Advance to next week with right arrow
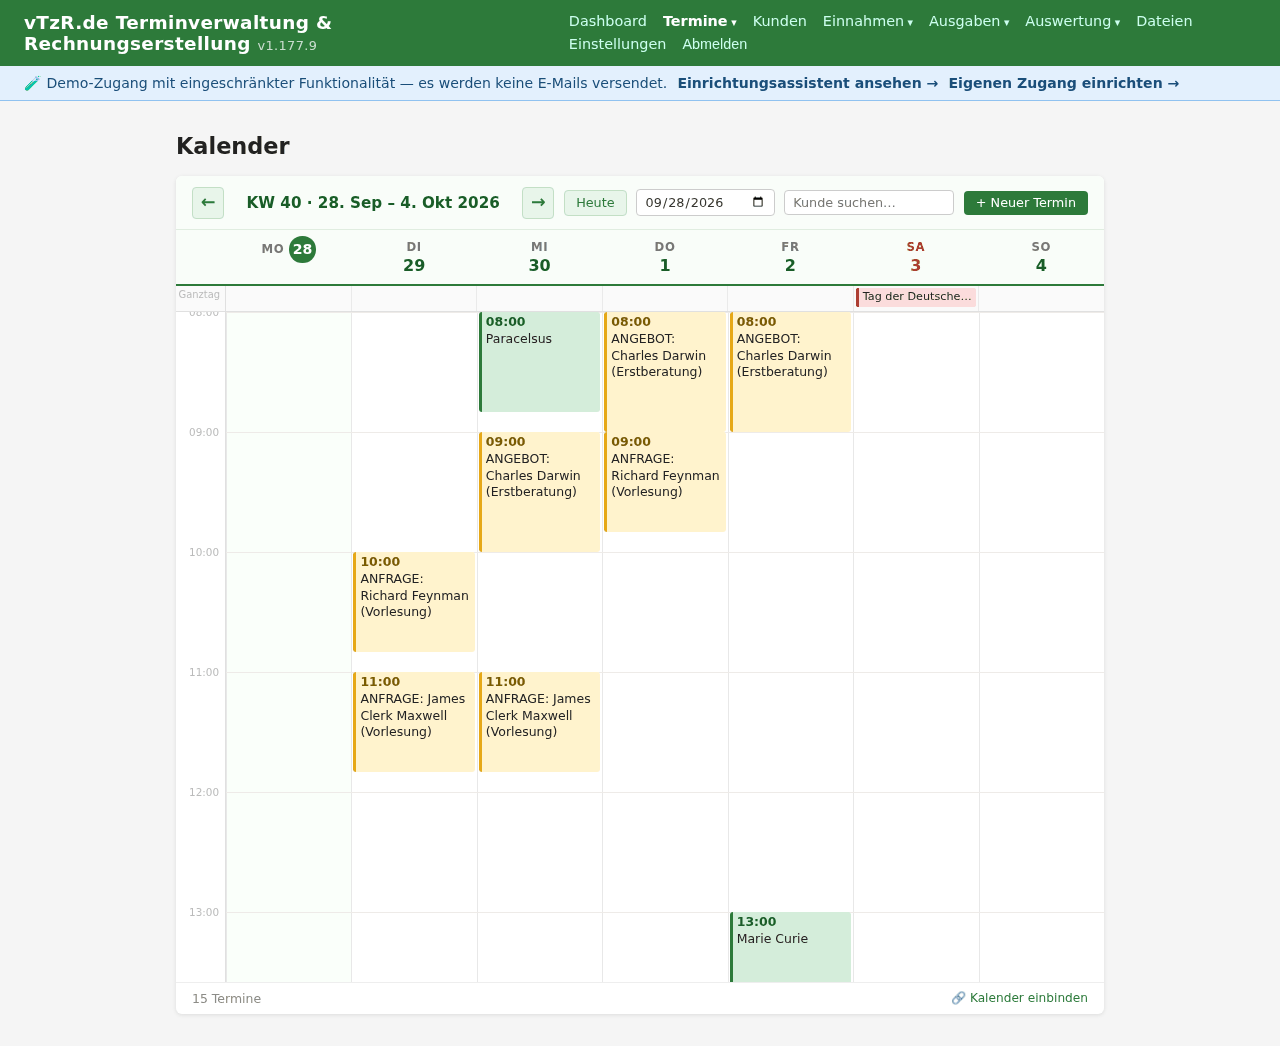Viewport: 1280px width, 1046px height. (538, 203)
